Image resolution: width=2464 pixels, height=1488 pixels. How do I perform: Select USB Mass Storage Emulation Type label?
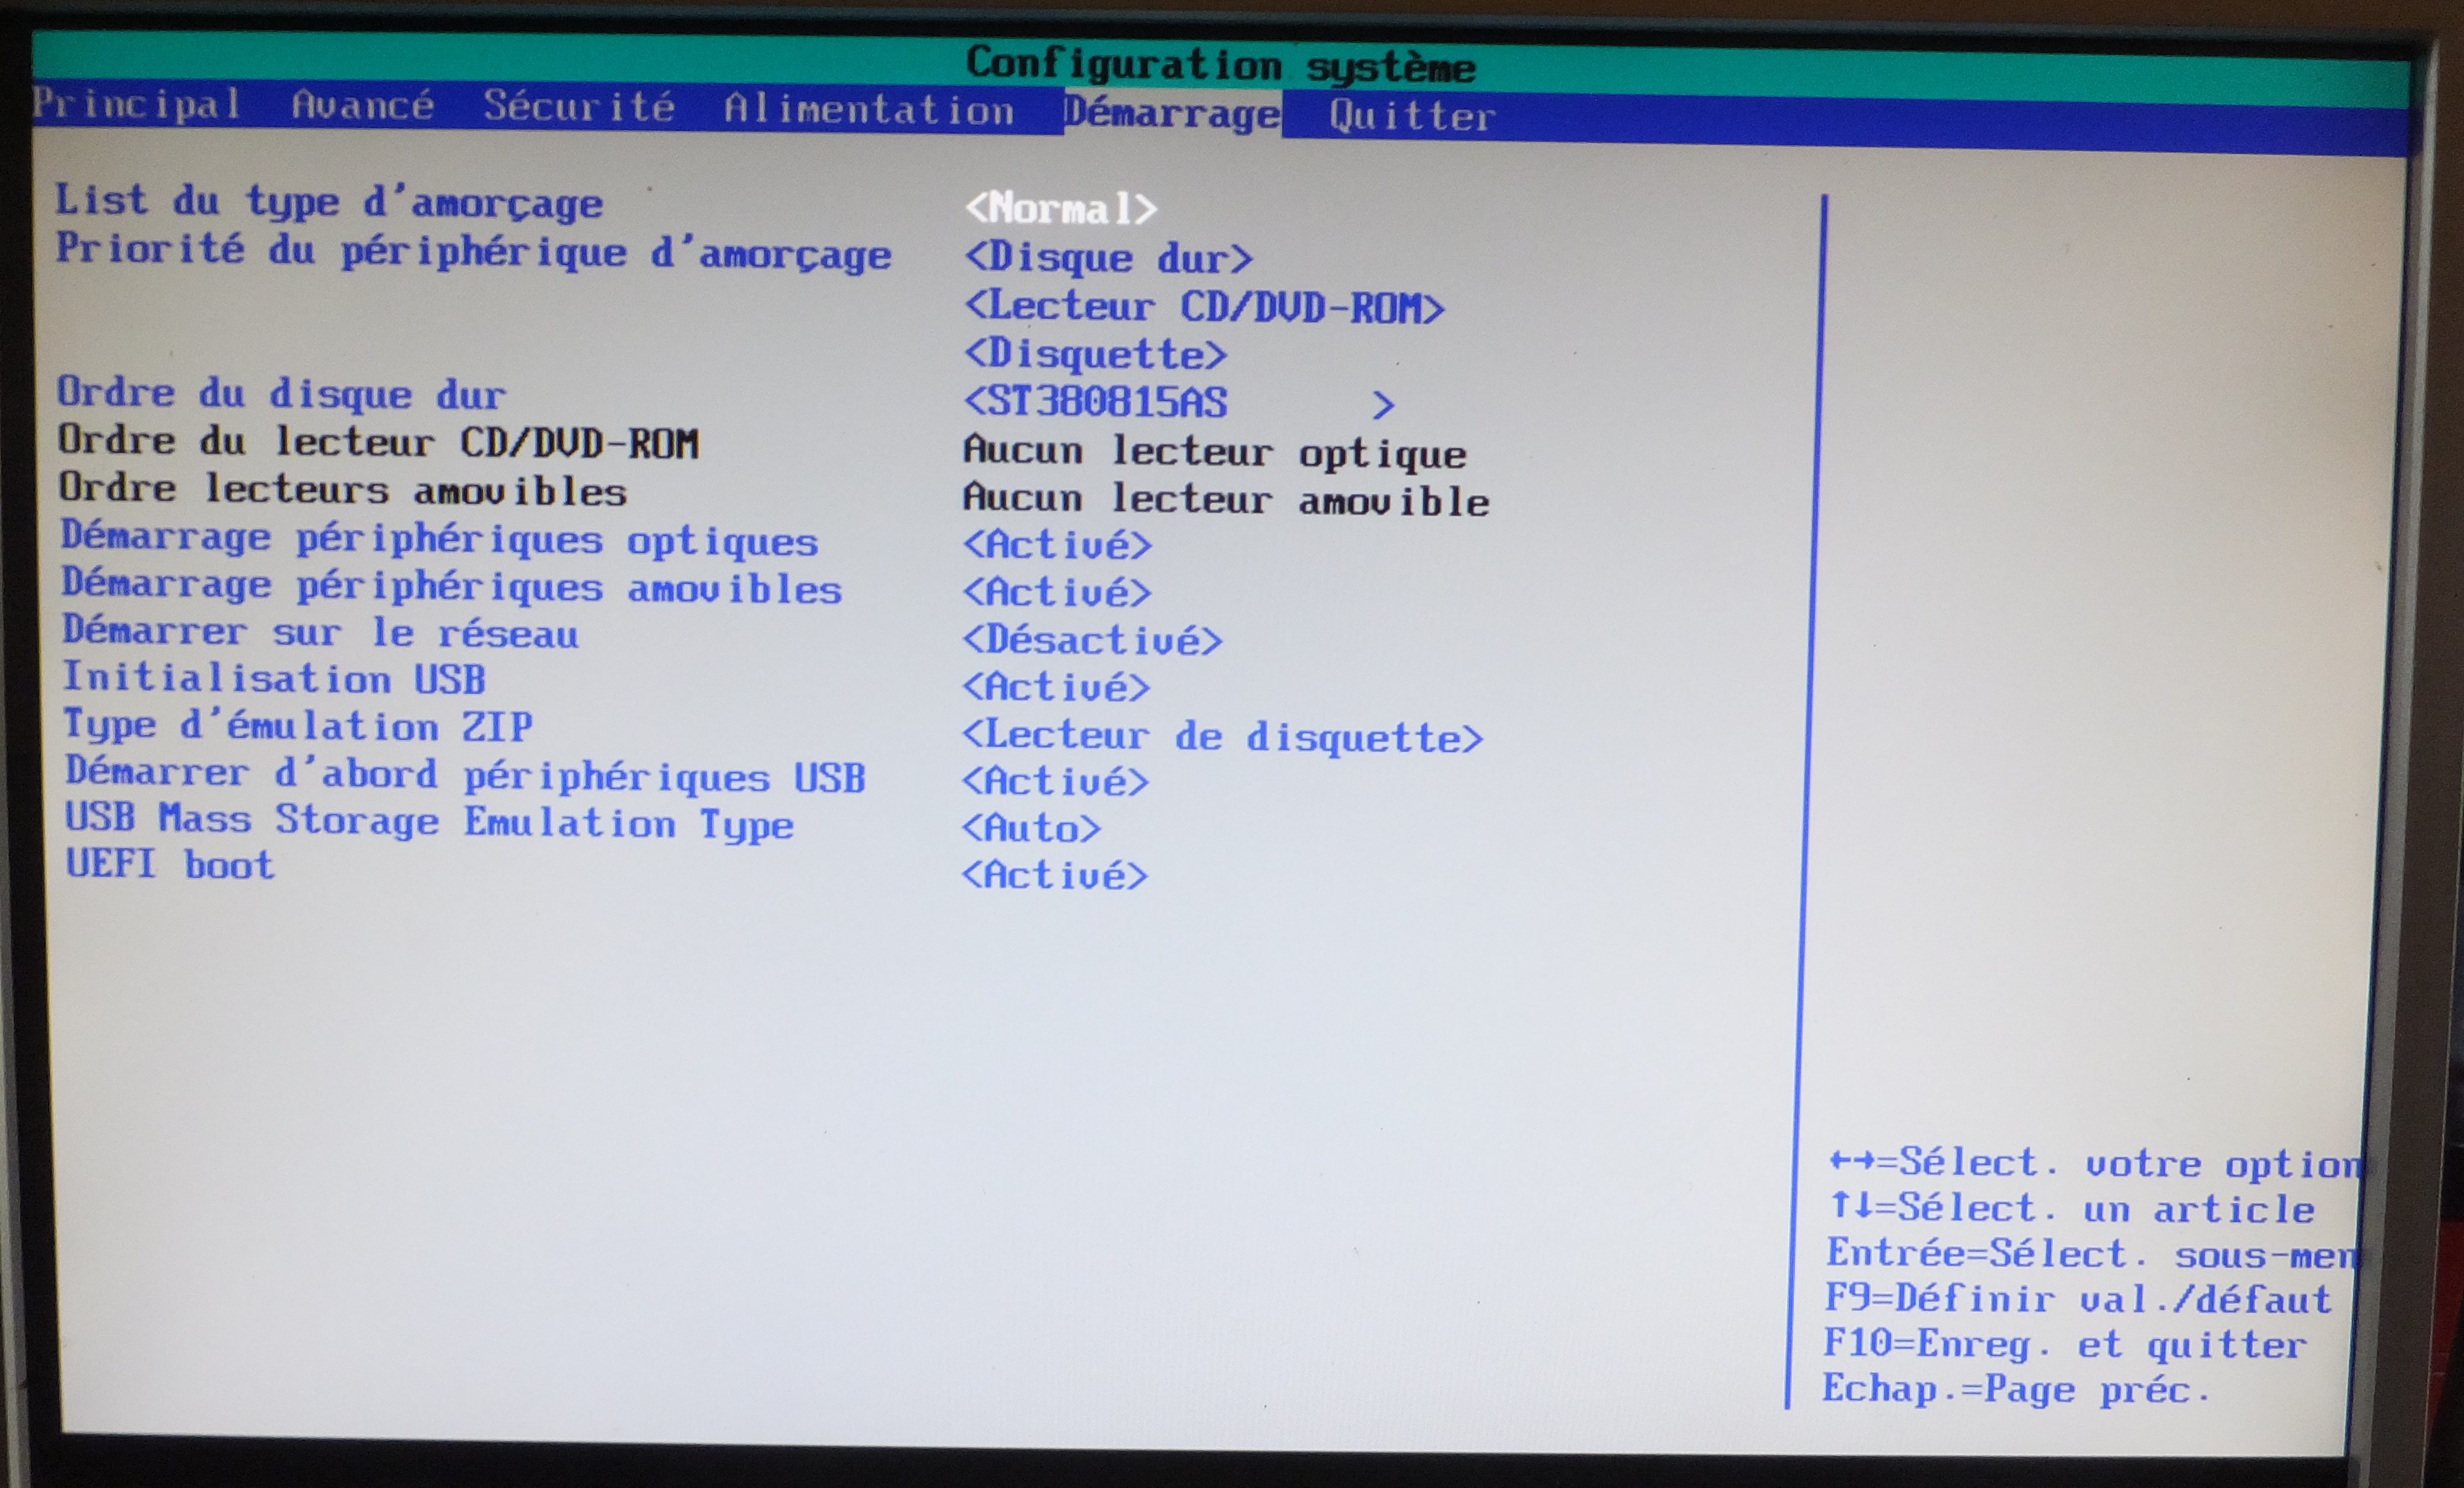click(429, 822)
